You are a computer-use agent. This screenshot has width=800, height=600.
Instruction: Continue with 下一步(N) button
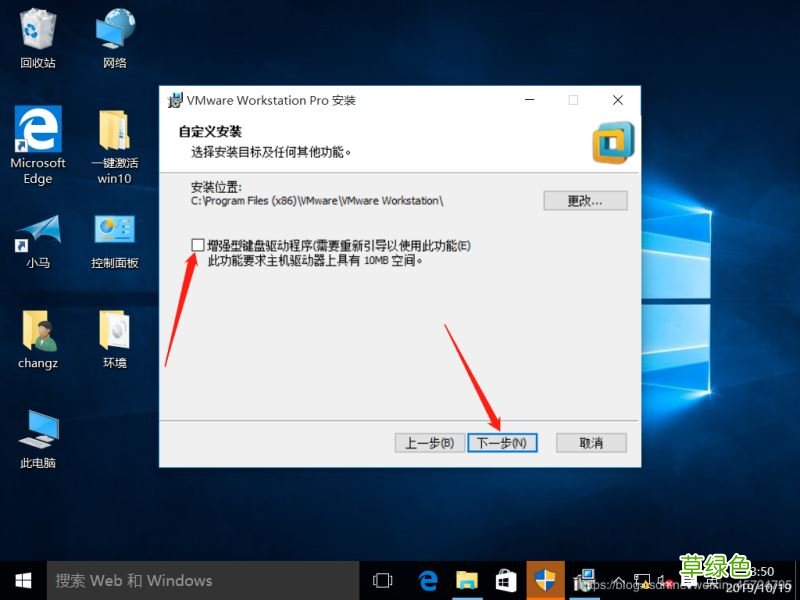click(502, 443)
